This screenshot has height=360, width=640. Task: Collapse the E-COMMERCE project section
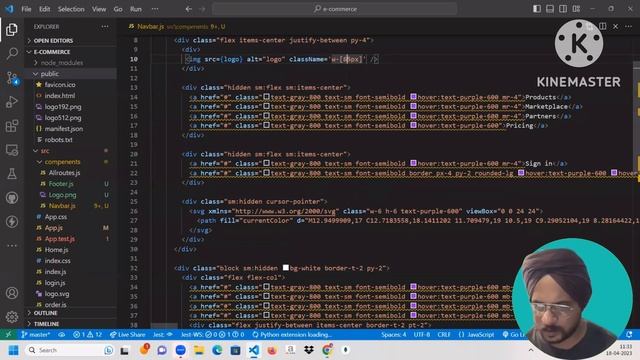(51, 52)
